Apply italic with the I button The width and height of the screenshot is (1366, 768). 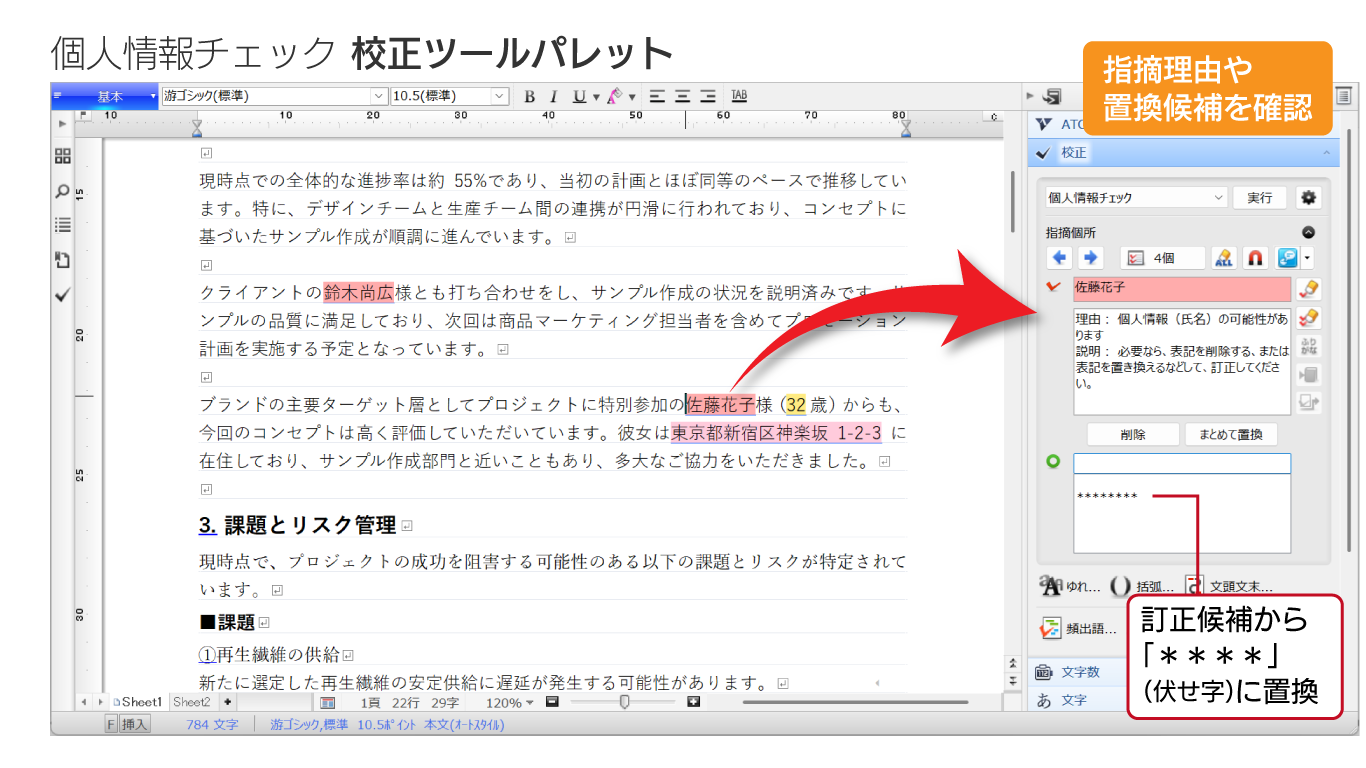coord(553,97)
